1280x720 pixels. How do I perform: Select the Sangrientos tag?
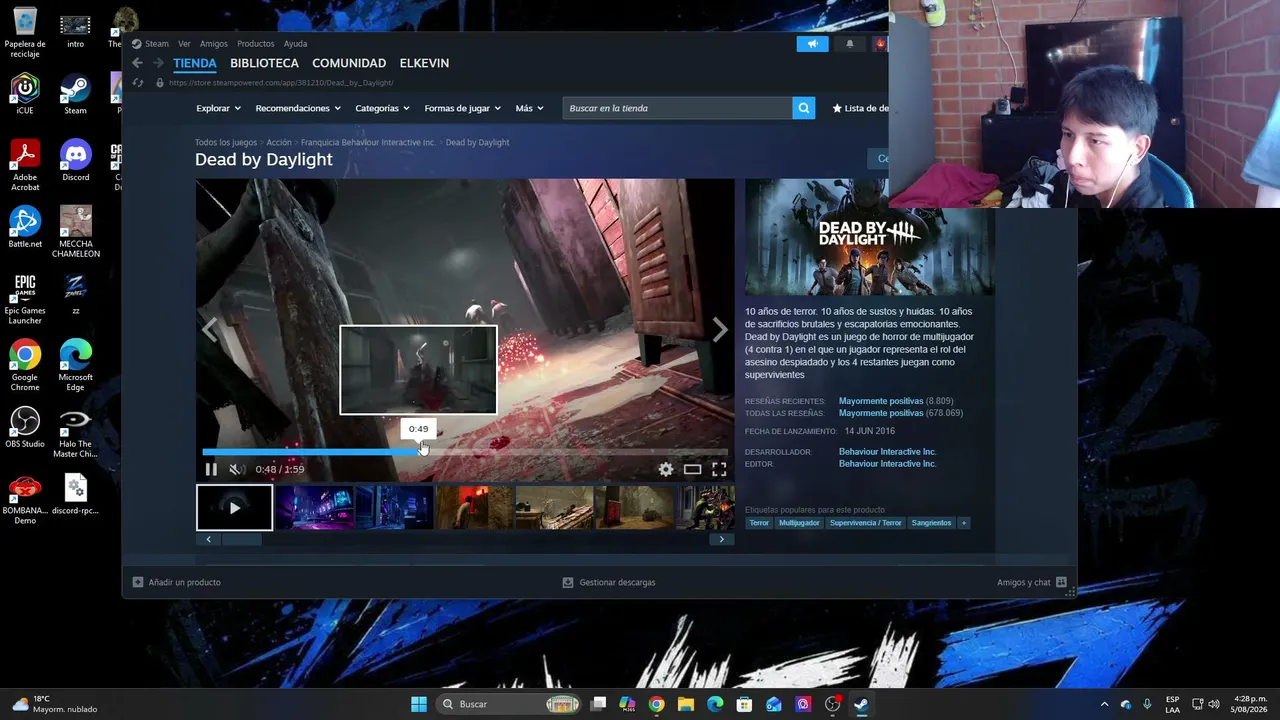point(932,523)
